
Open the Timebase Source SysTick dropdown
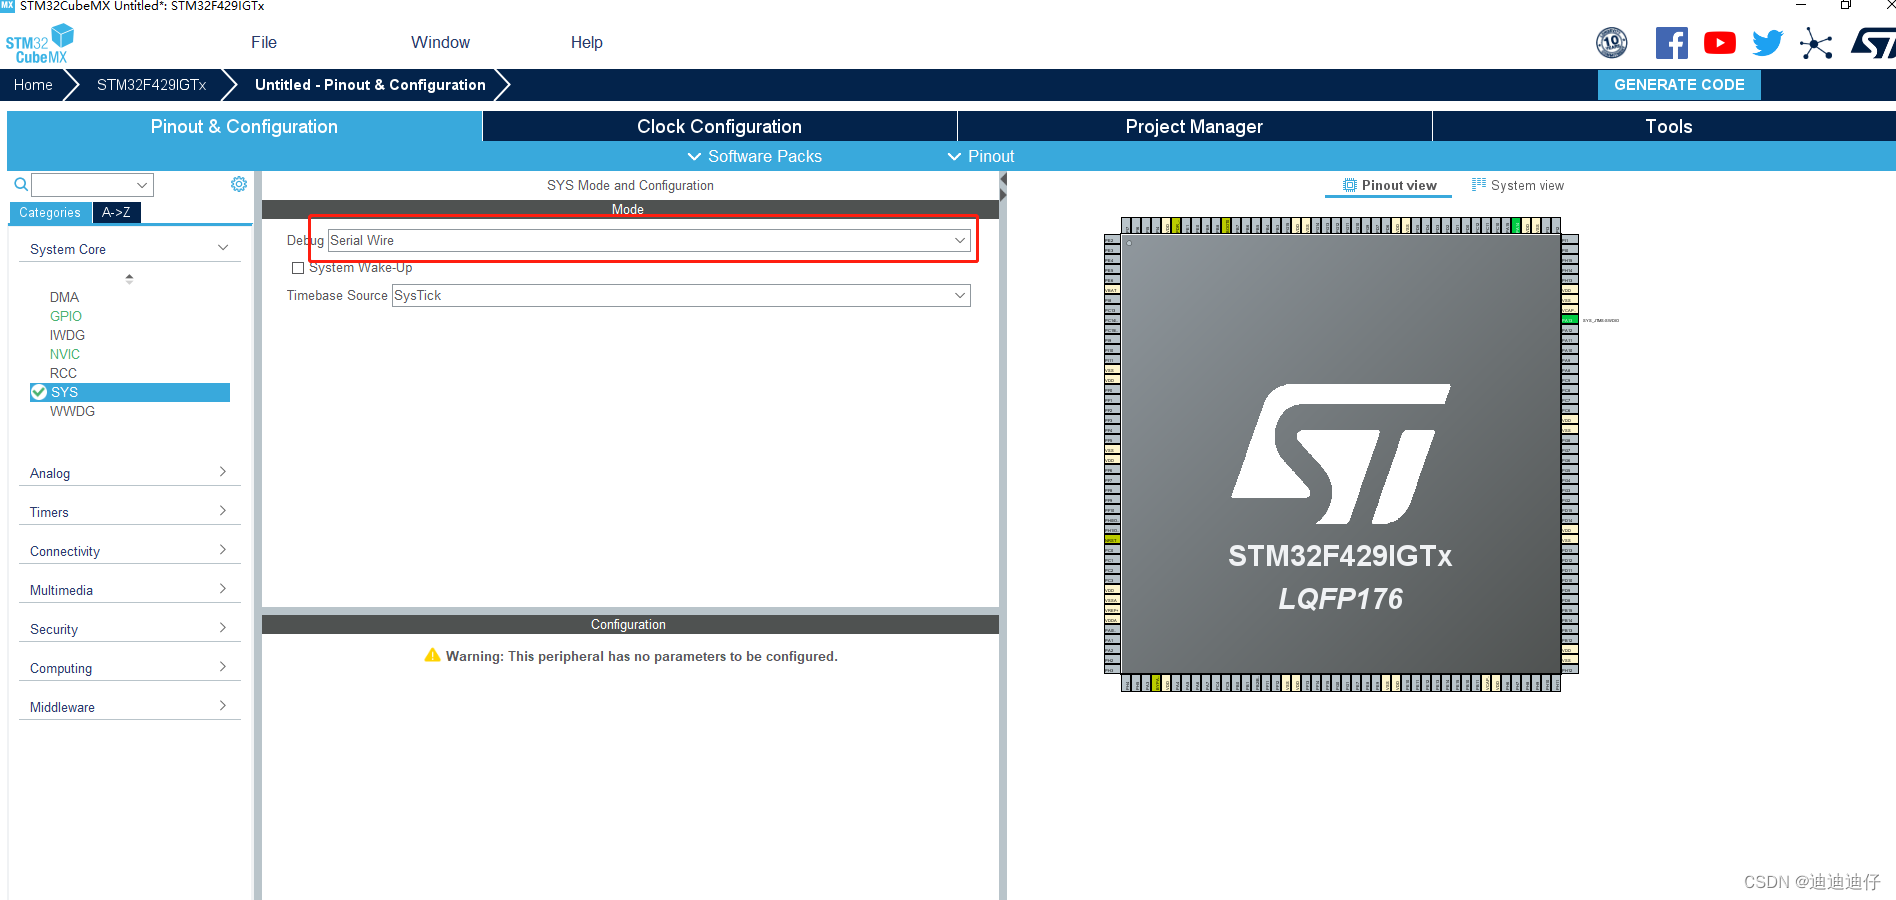coord(681,295)
